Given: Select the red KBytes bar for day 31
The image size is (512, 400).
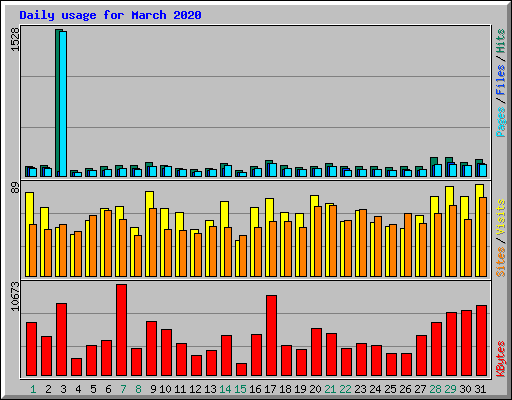Looking at the screenshot, I should click(x=481, y=340).
